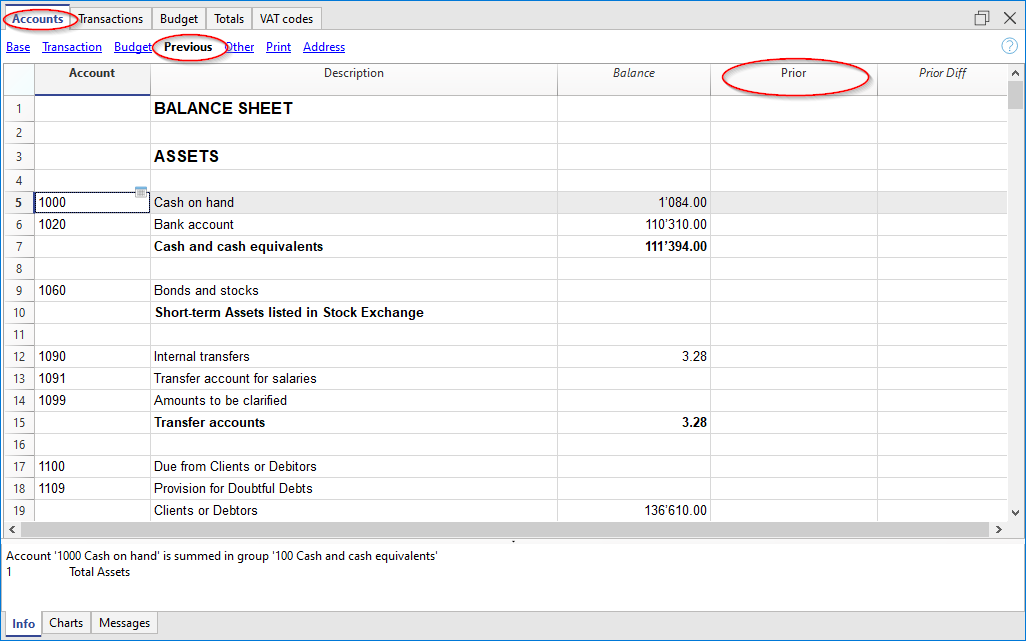Screen dimensions: 1026x641
Task: Switch to the Transactions tab
Action: coord(111,19)
